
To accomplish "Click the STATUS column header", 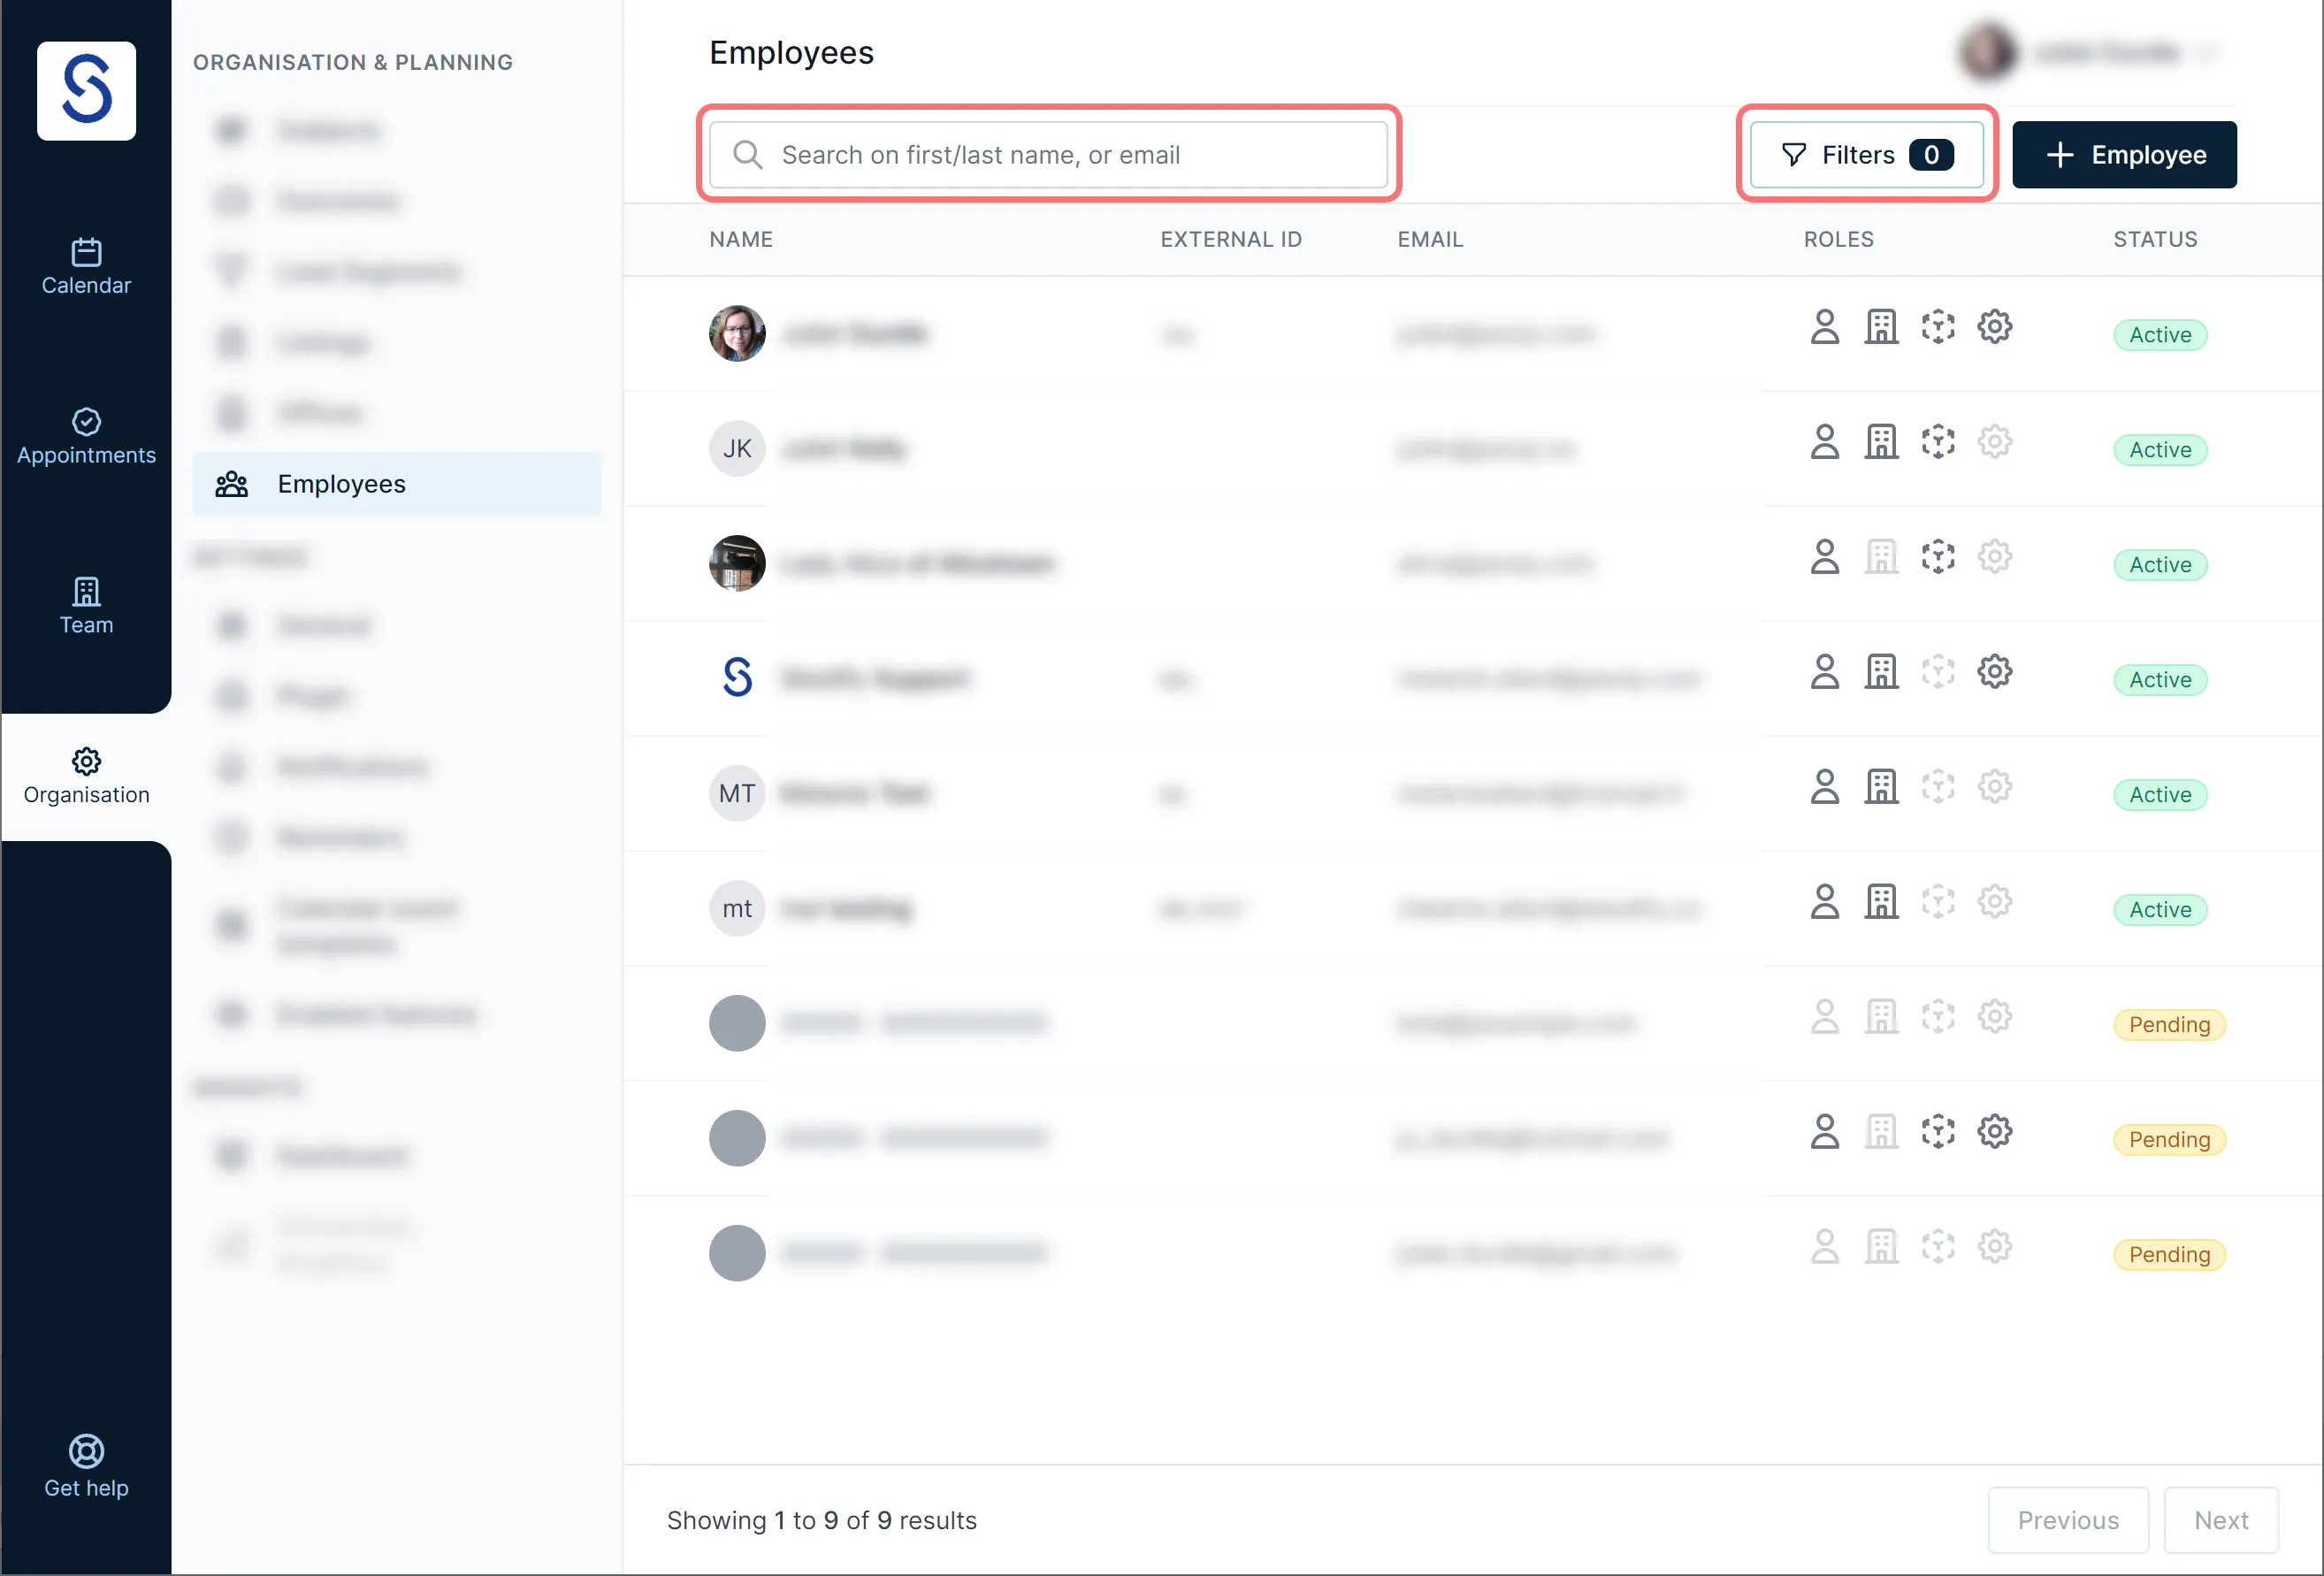I will pyautogui.click(x=2155, y=240).
